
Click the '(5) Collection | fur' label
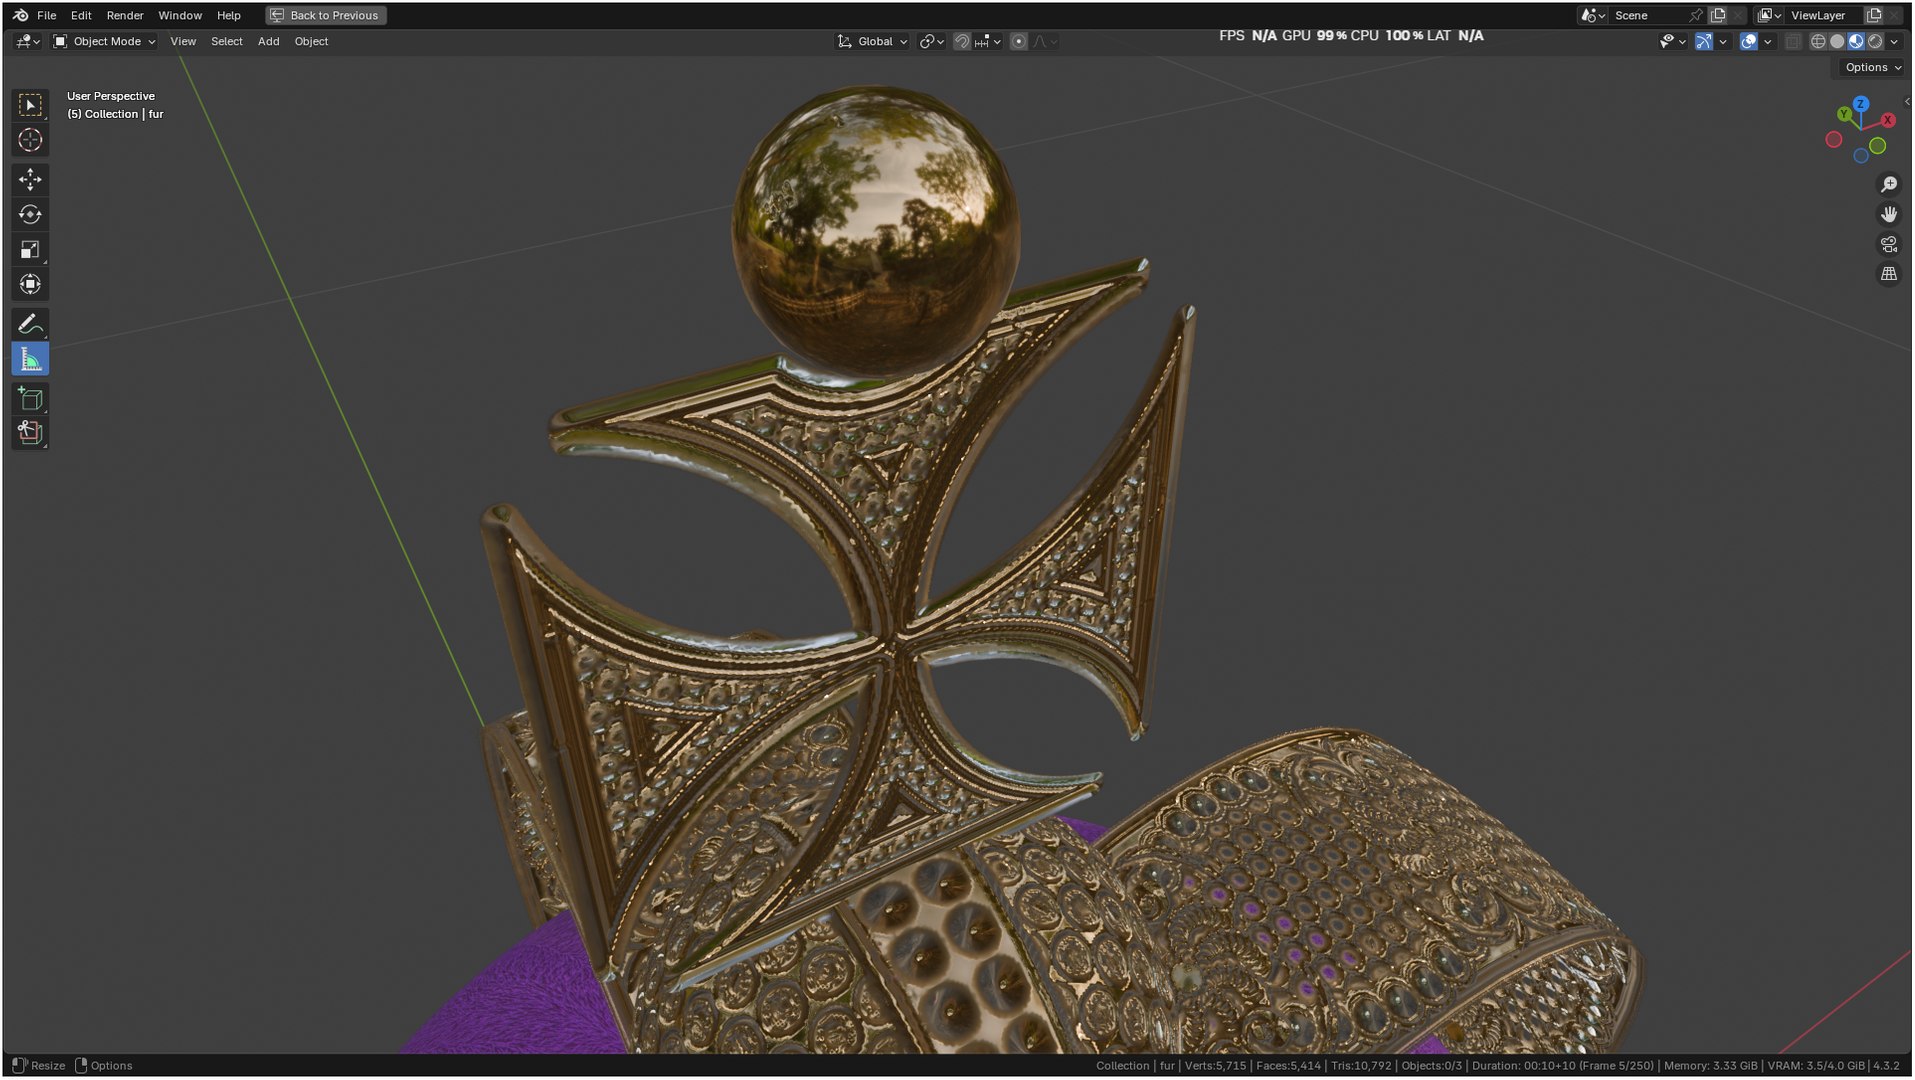(115, 114)
